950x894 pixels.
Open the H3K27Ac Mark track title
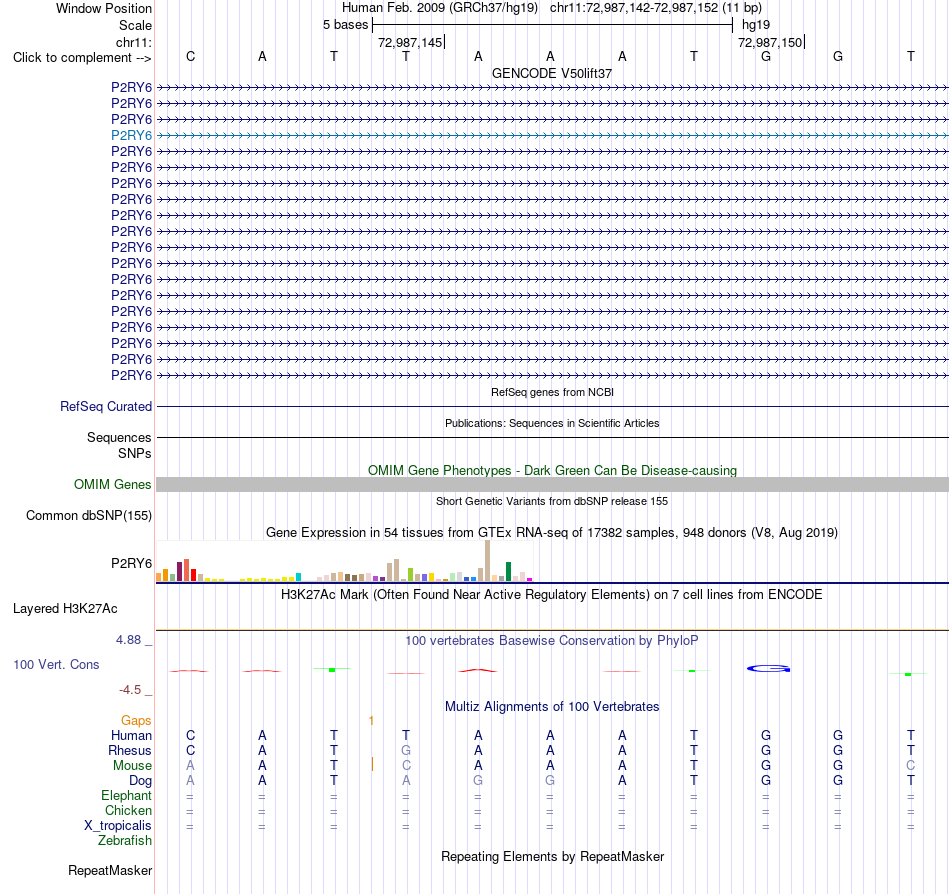pyautogui.click(x=551, y=594)
